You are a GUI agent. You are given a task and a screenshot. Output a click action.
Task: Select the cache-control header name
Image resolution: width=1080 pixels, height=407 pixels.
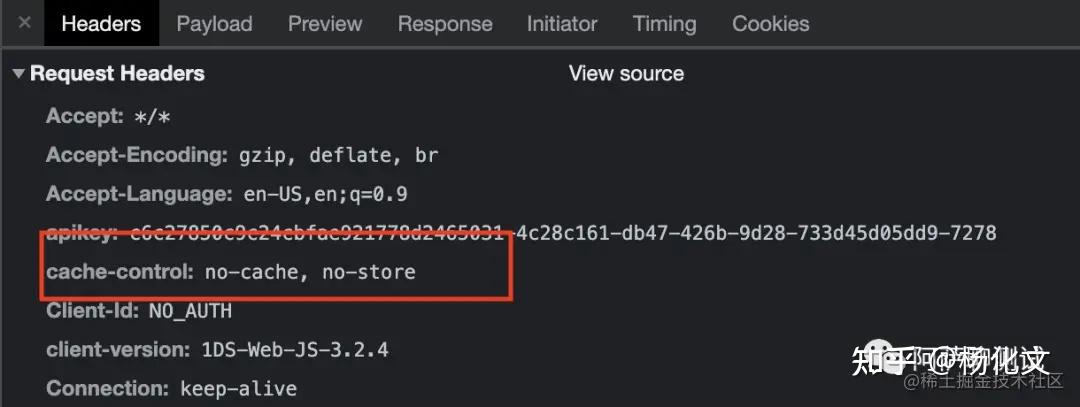121,271
